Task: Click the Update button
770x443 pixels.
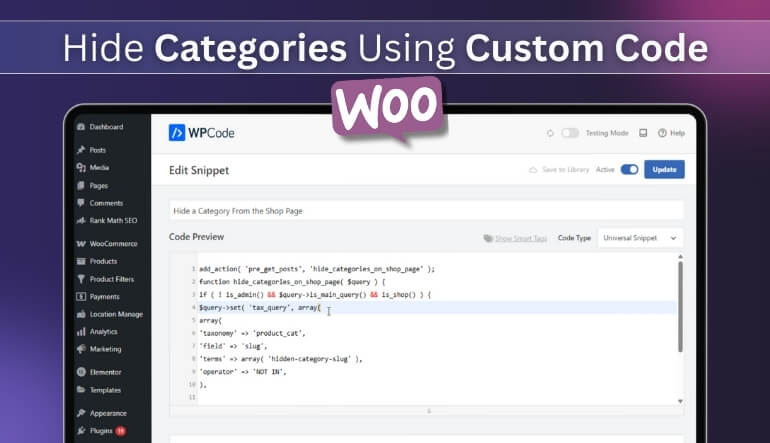Action: click(664, 169)
